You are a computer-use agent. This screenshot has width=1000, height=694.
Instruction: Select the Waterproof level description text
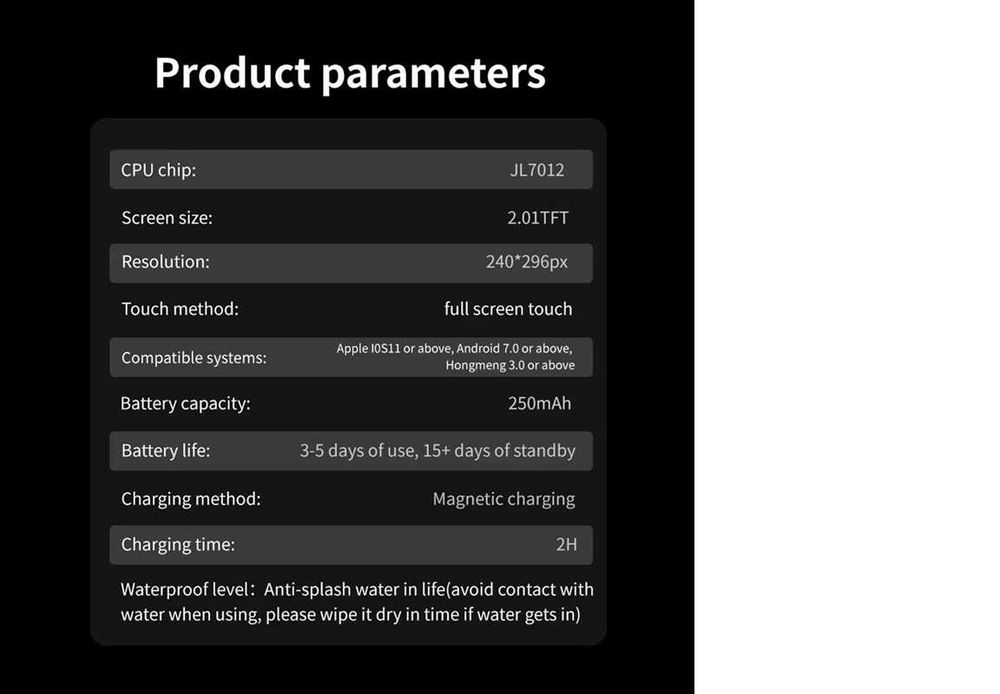pyautogui.click(x=357, y=602)
